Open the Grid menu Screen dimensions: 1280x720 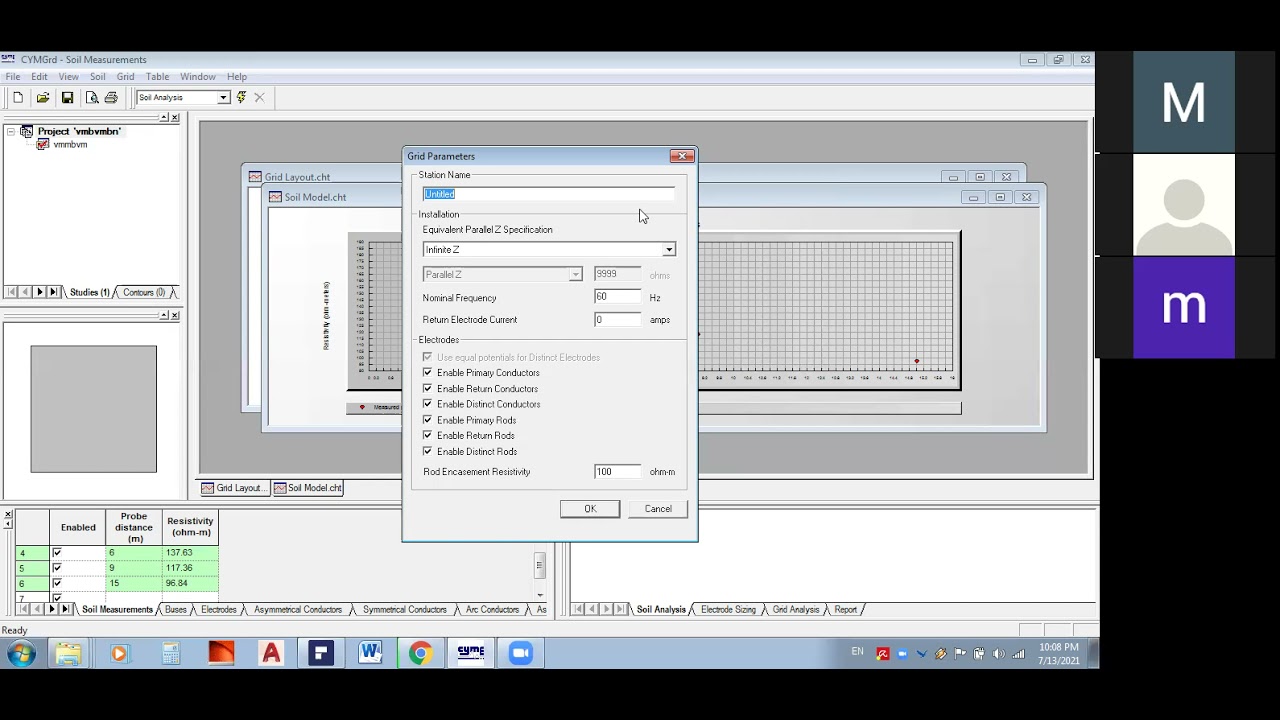tap(125, 77)
